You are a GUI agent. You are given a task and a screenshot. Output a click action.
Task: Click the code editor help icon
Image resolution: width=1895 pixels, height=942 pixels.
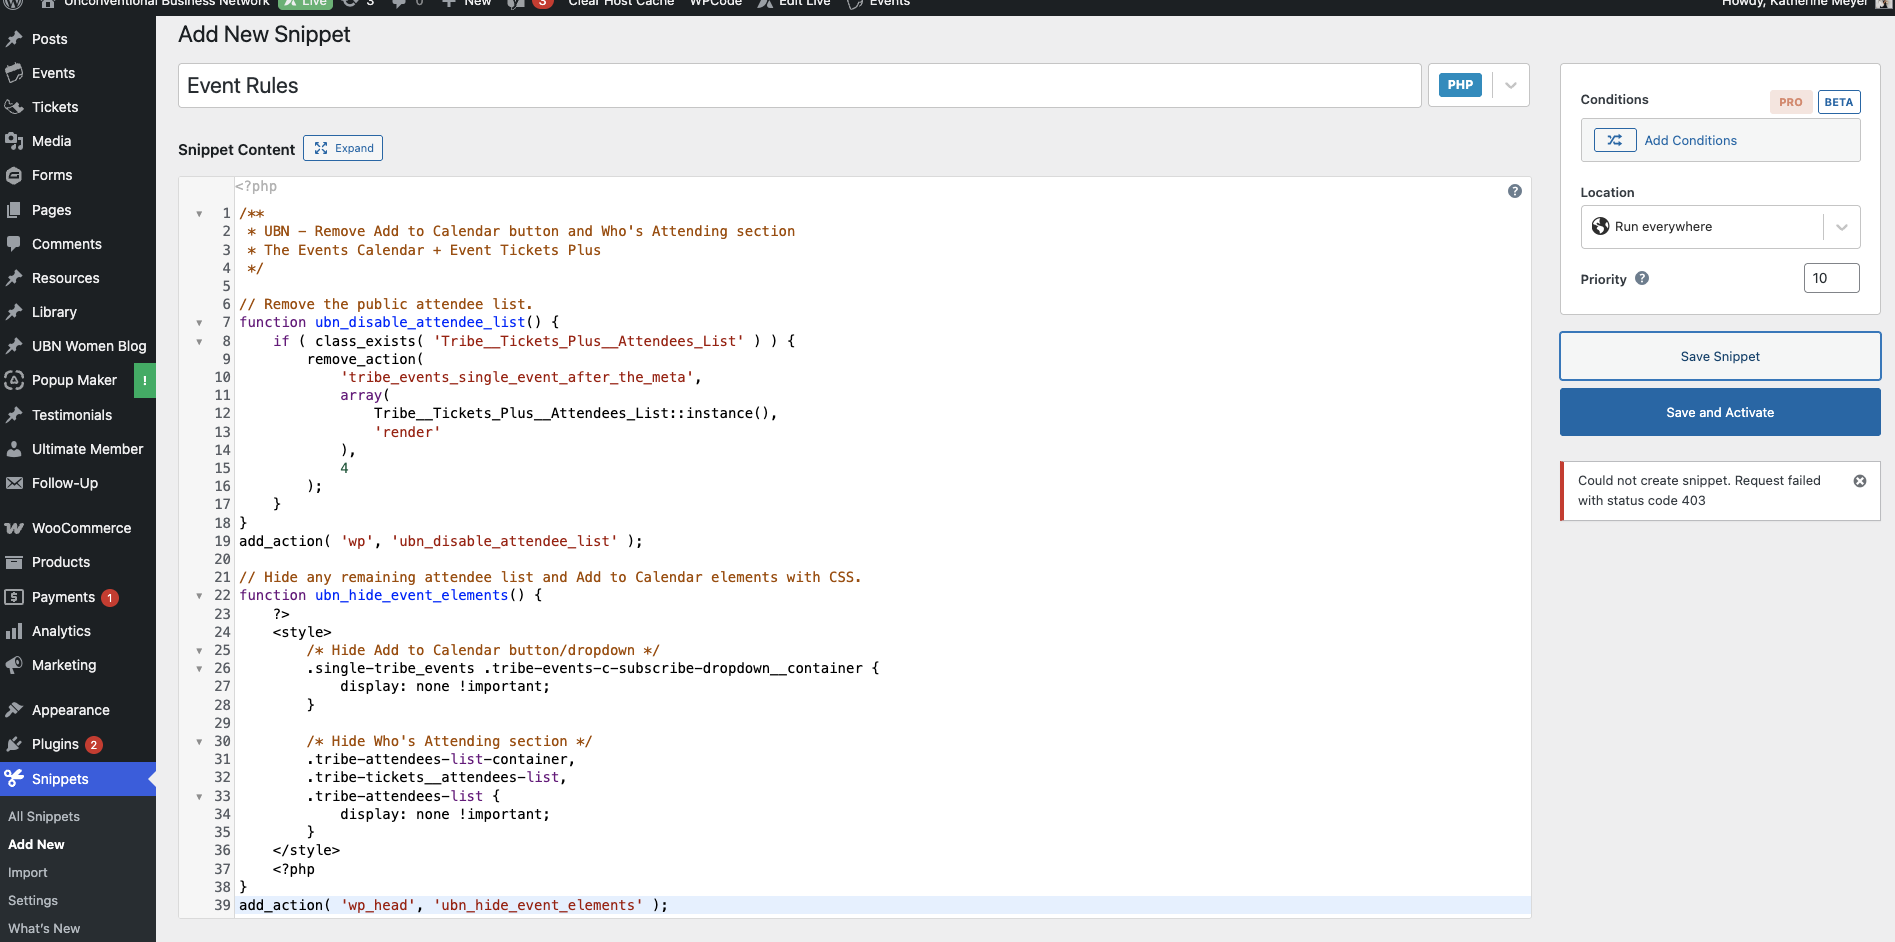[x=1514, y=191]
